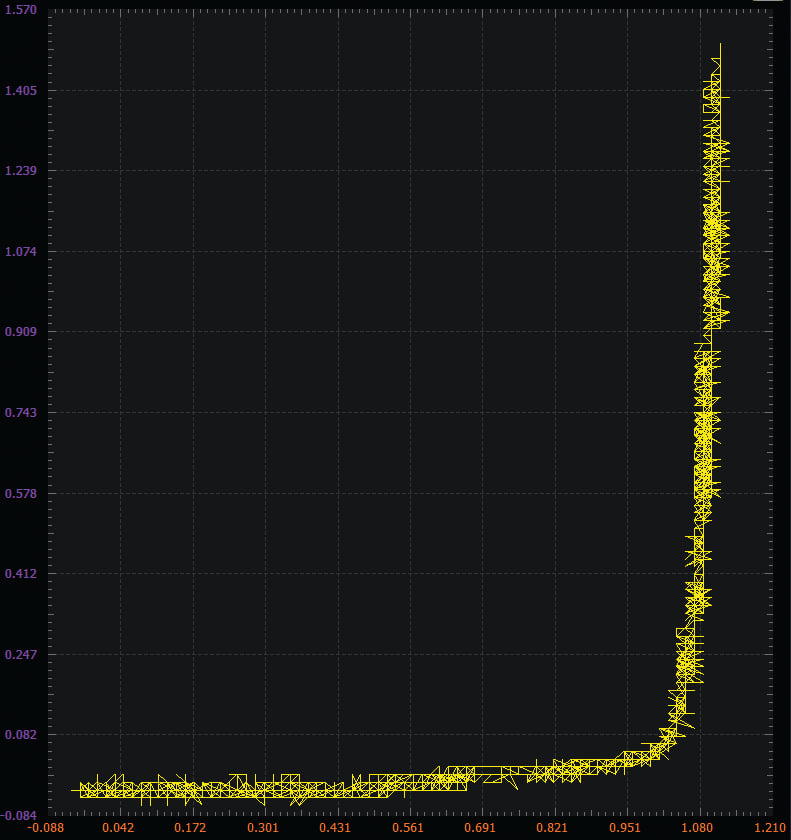Click the 0.691 horizontal axis label

tap(480, 828)
